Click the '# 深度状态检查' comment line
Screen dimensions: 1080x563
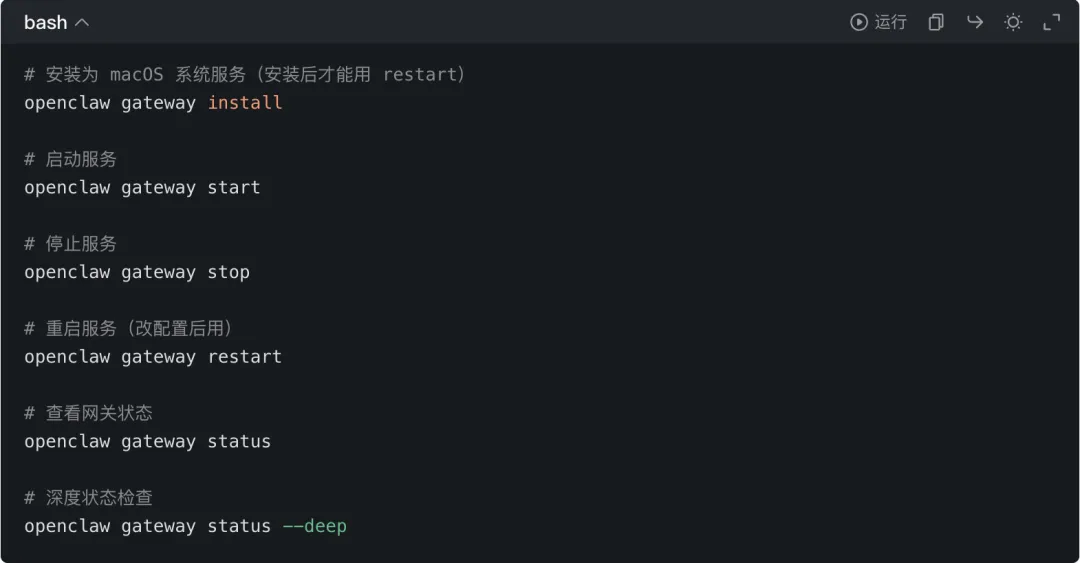(89, 498)
